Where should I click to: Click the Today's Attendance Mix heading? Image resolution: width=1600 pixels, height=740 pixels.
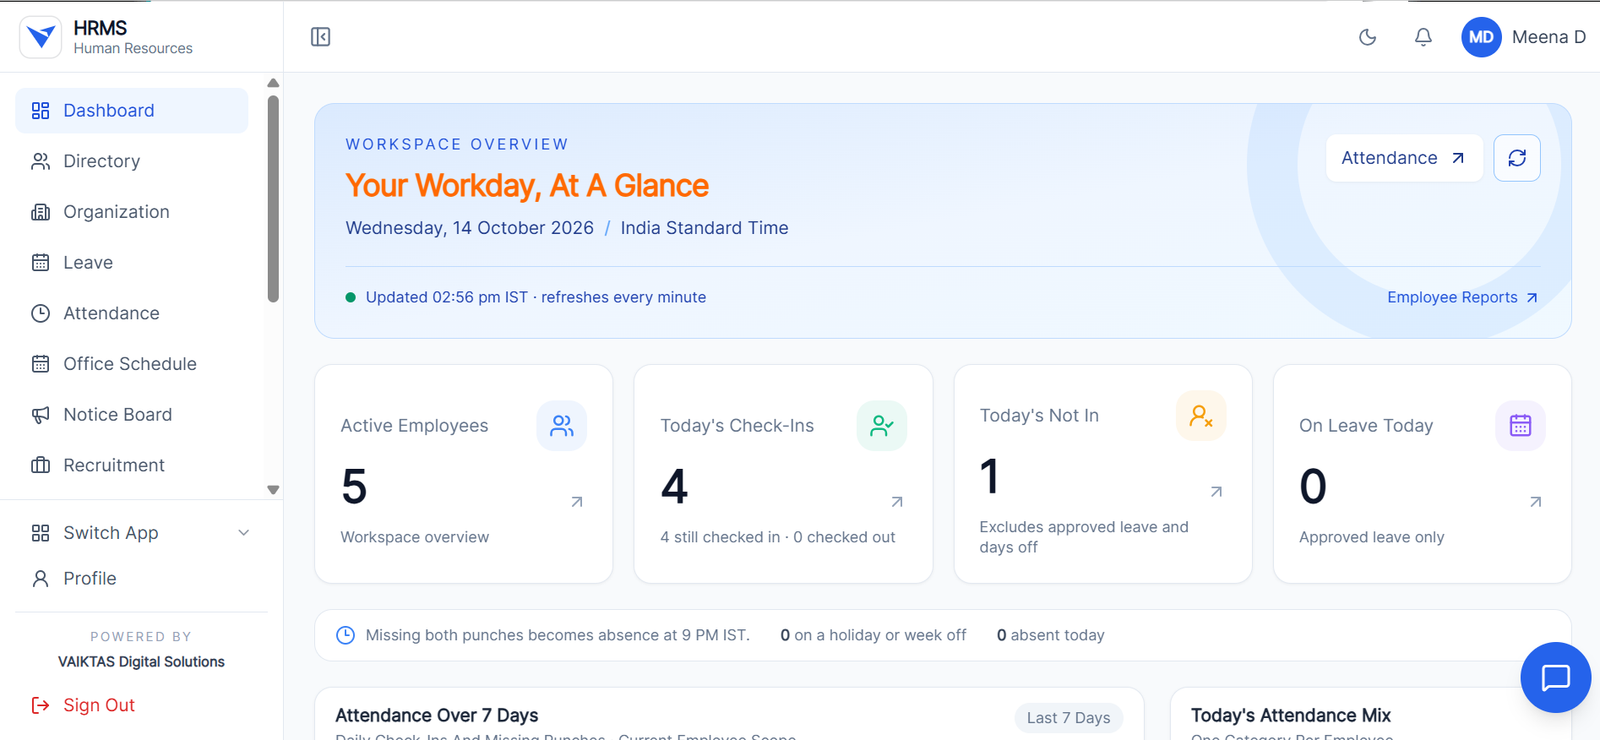pyautogui.click(x=1291, y=715)
